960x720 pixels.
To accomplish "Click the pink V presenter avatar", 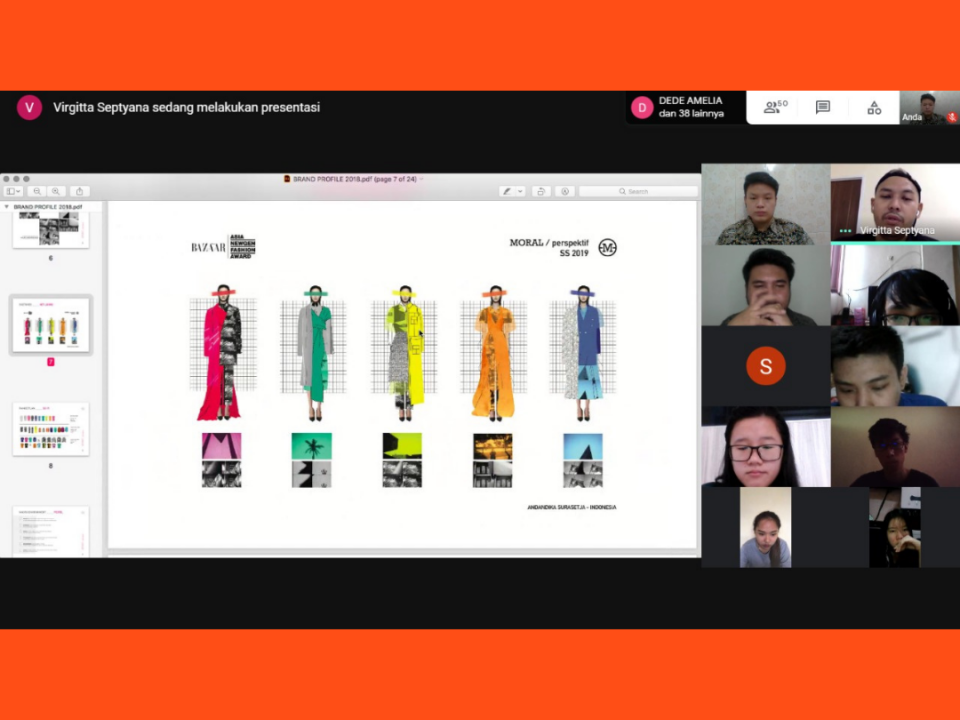I will pos(29,108).
